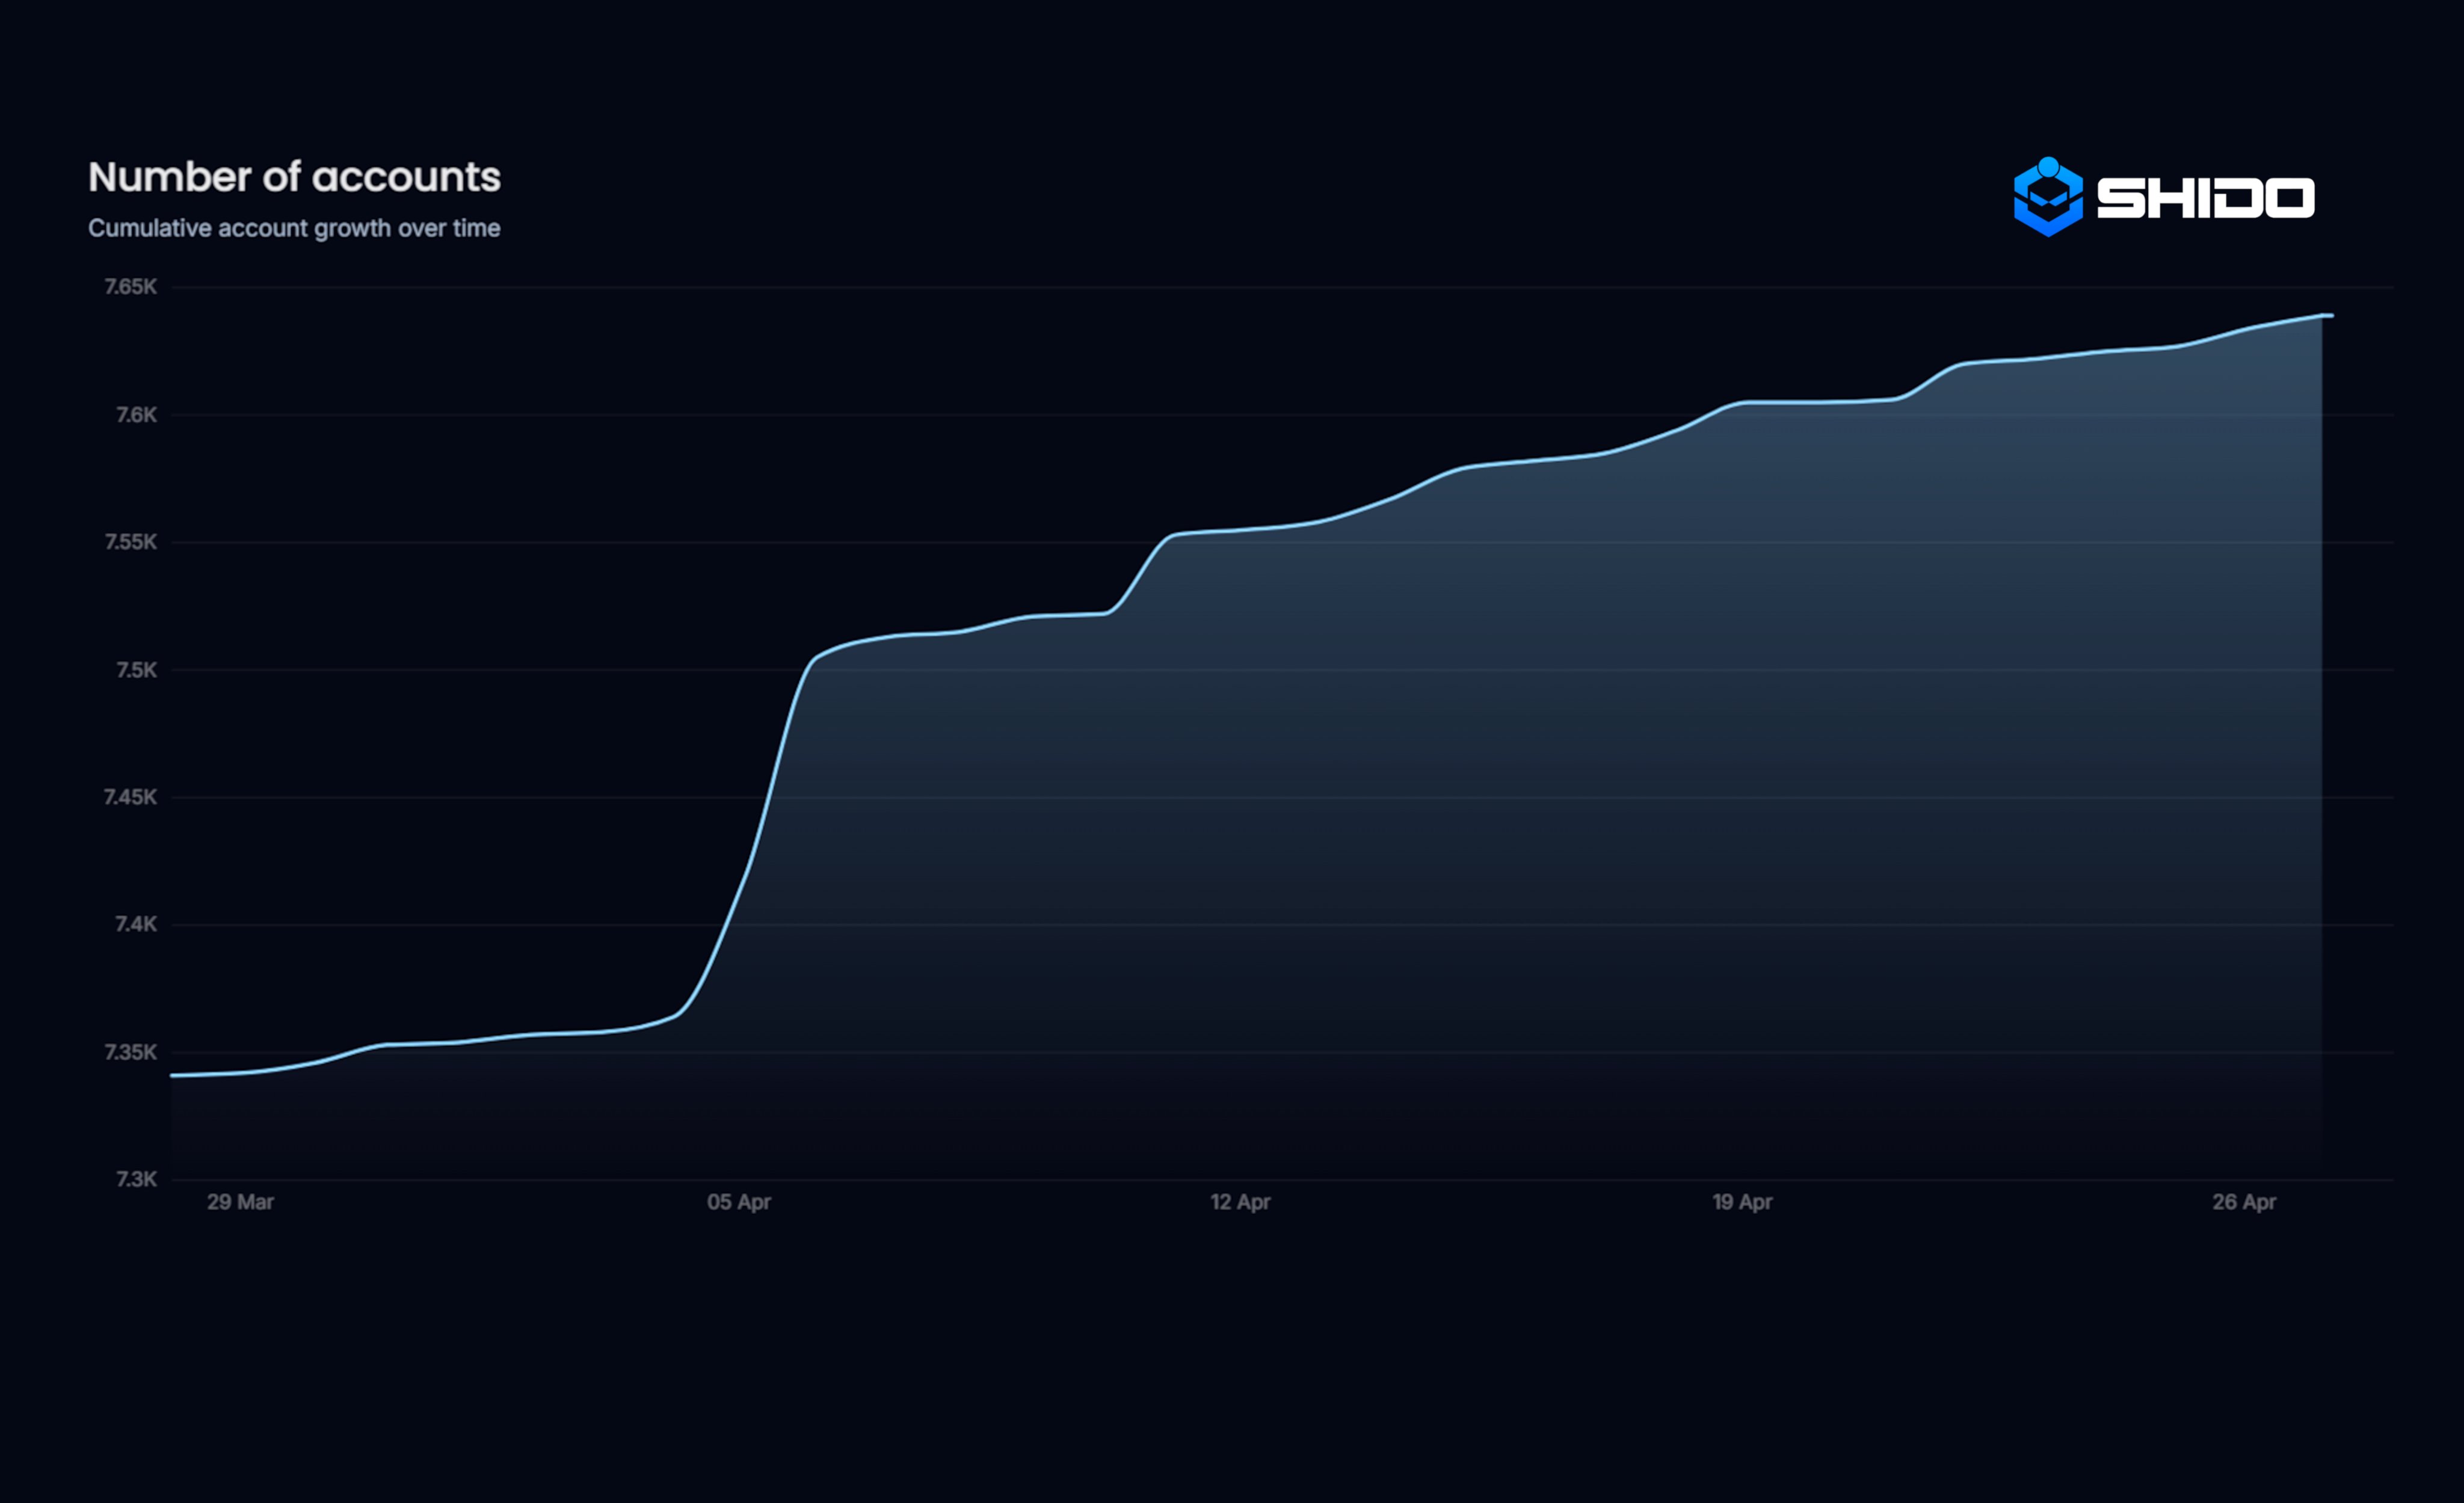Click the 12 Apr x-axis label
The width and height of the screenshot is (2464, 1503).
coord(1240,1202)
